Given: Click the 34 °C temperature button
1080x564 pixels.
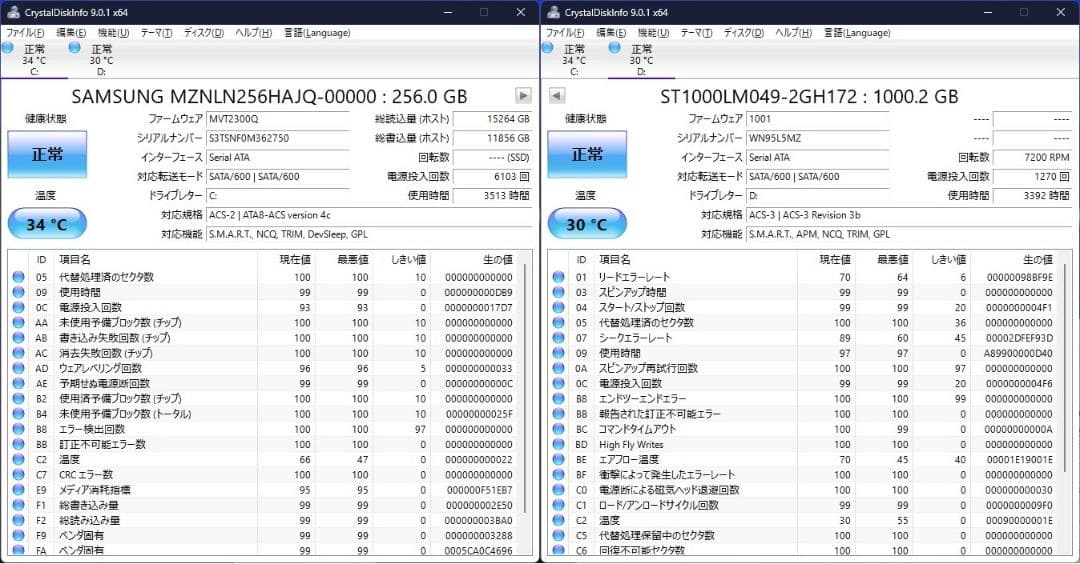Looking at the screenshot, I should 47,224.
